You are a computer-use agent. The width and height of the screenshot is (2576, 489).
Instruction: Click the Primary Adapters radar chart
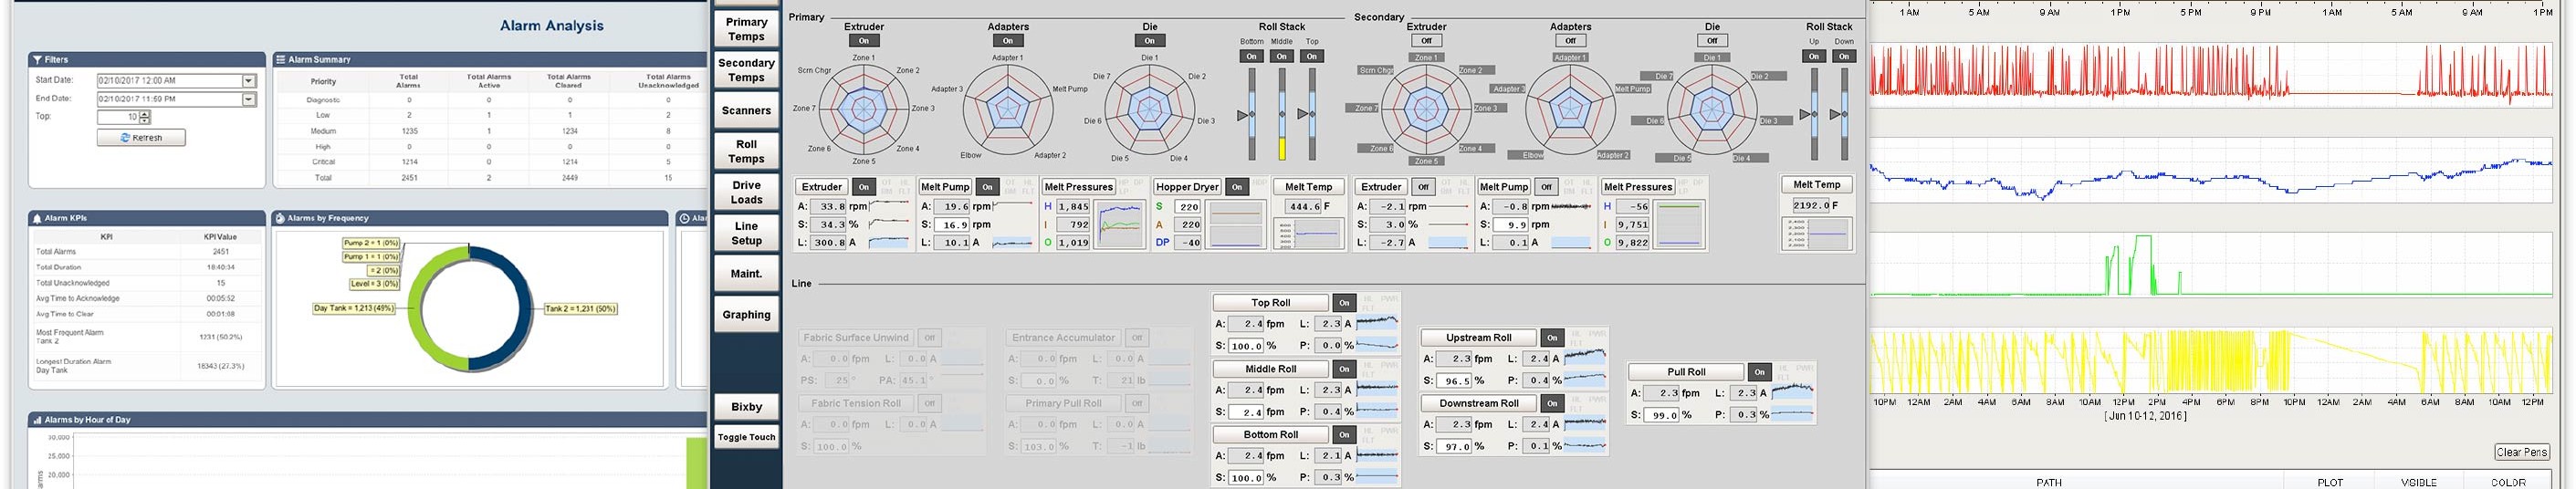(1008, 110)
